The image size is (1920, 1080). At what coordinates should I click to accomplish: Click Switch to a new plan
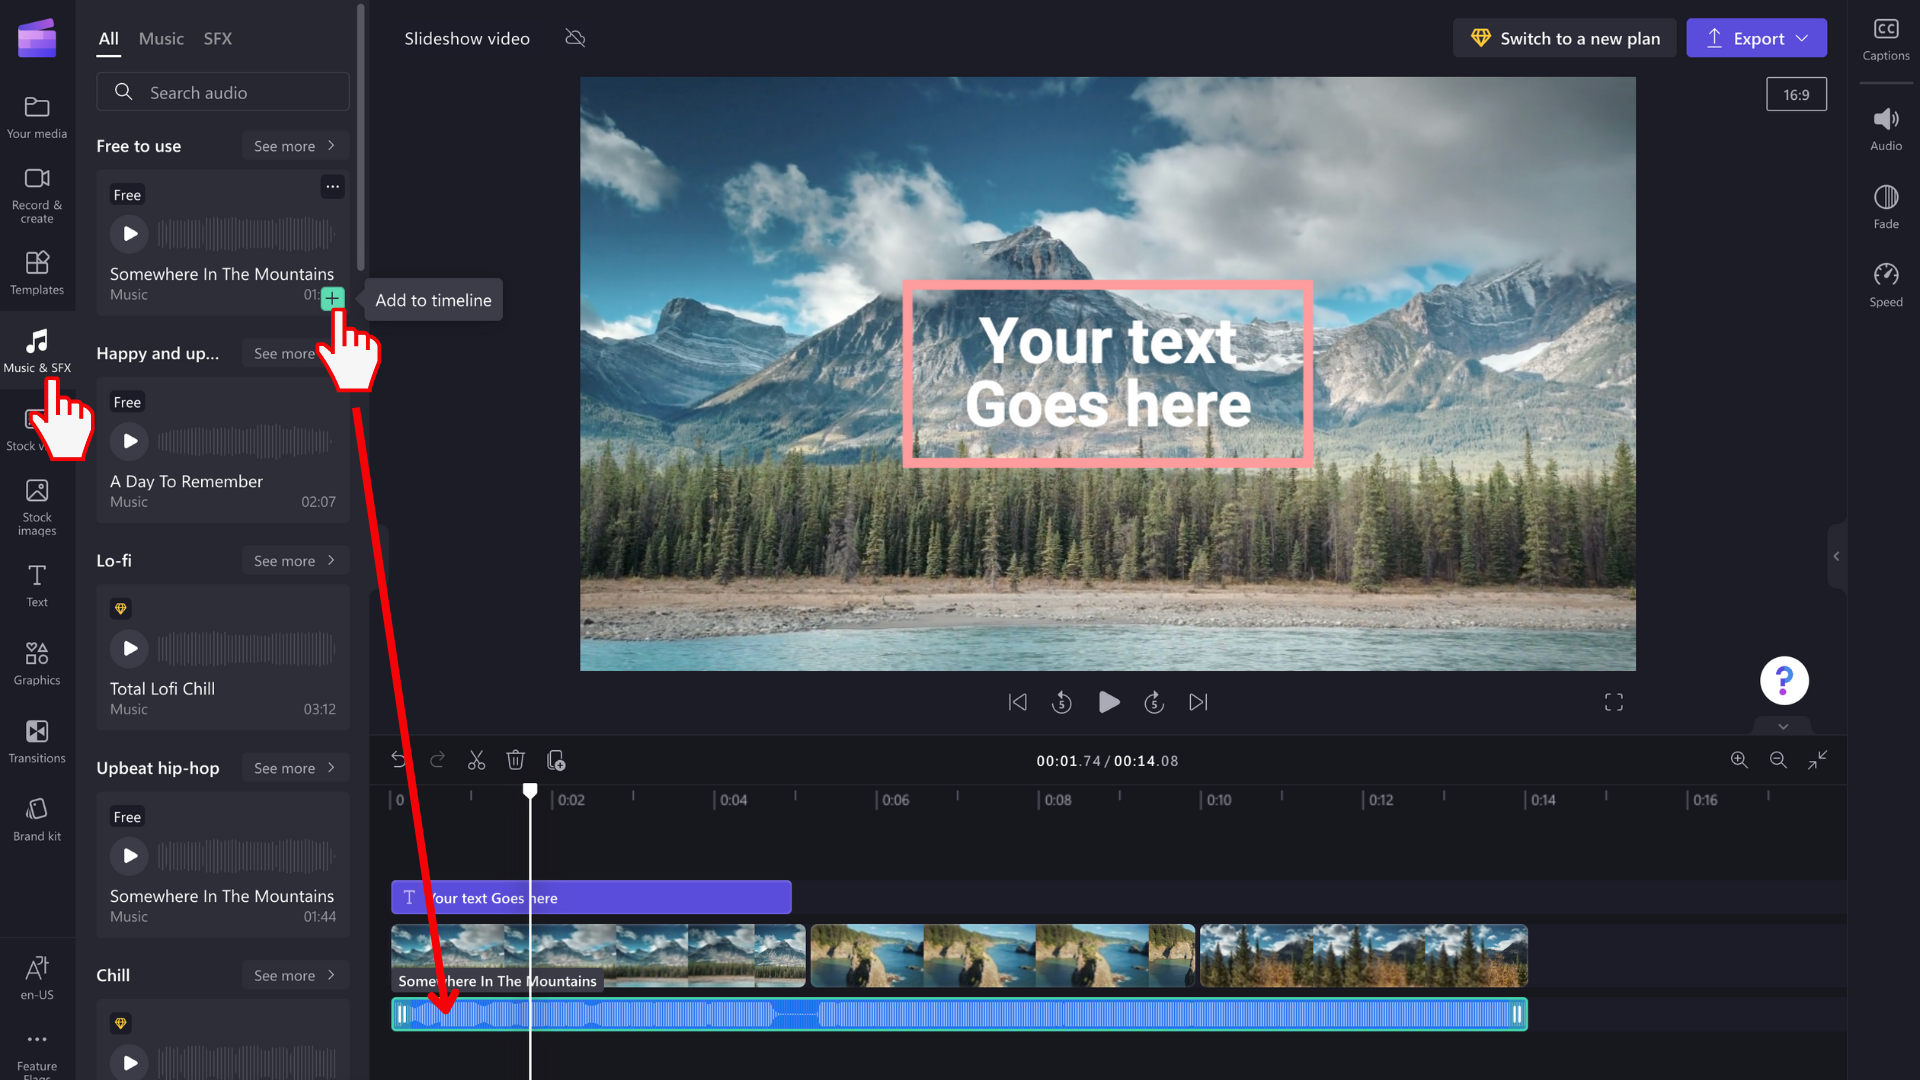[1564, 38]
